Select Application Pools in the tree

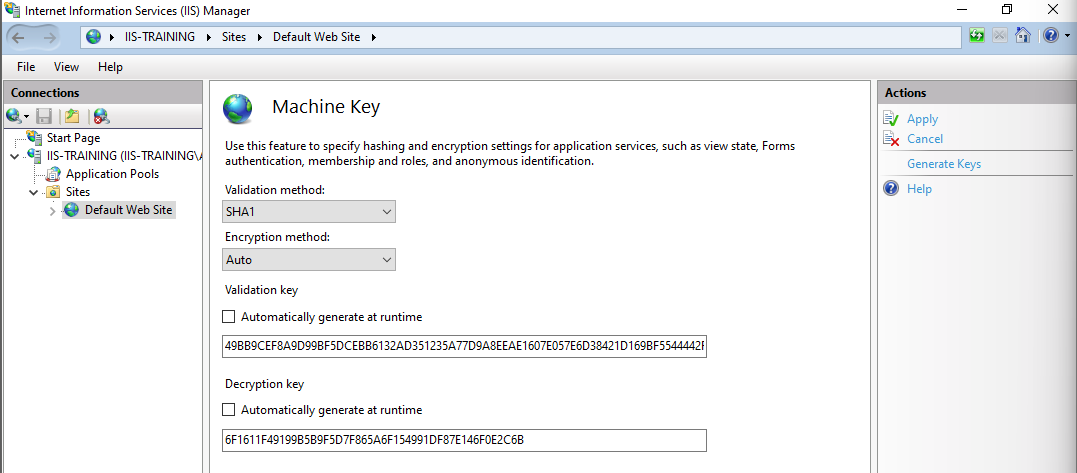(112, 174)
